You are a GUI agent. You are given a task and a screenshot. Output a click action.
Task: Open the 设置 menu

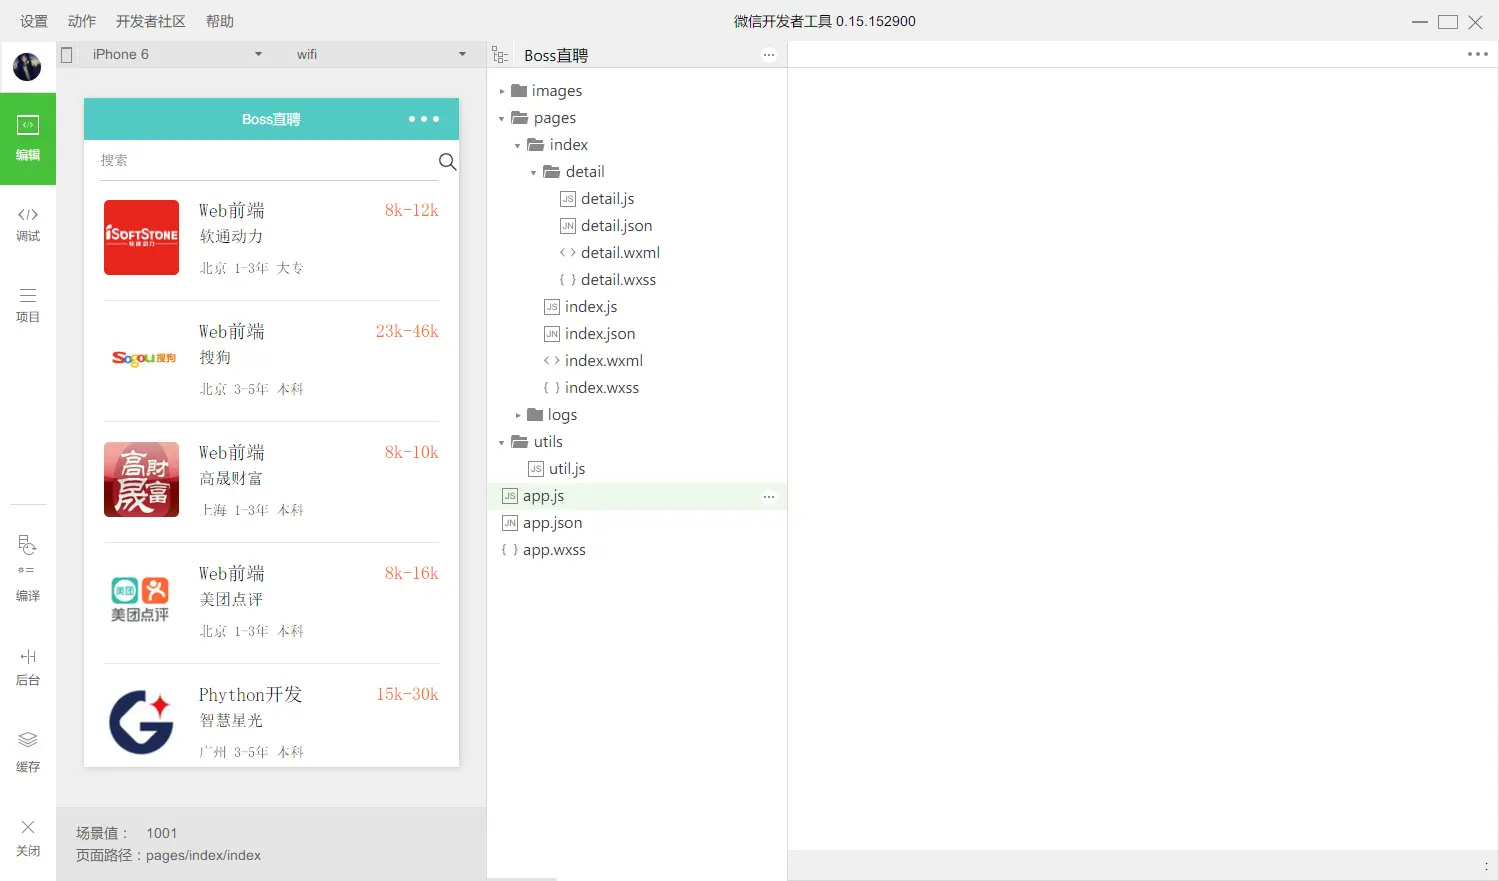point(34,21)
